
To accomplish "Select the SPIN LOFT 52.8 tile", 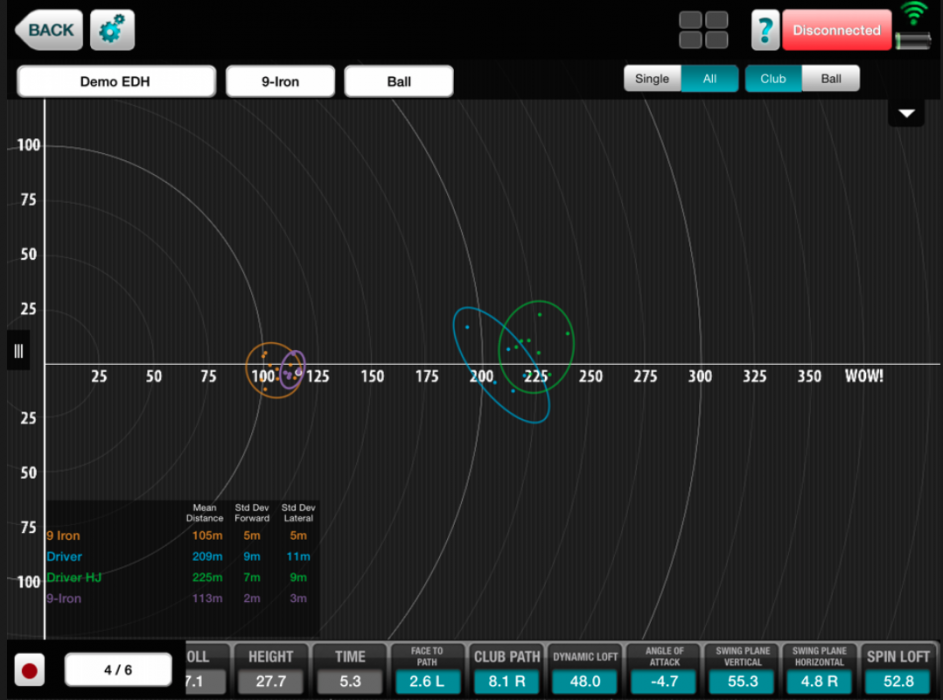I will pos(898,669).
